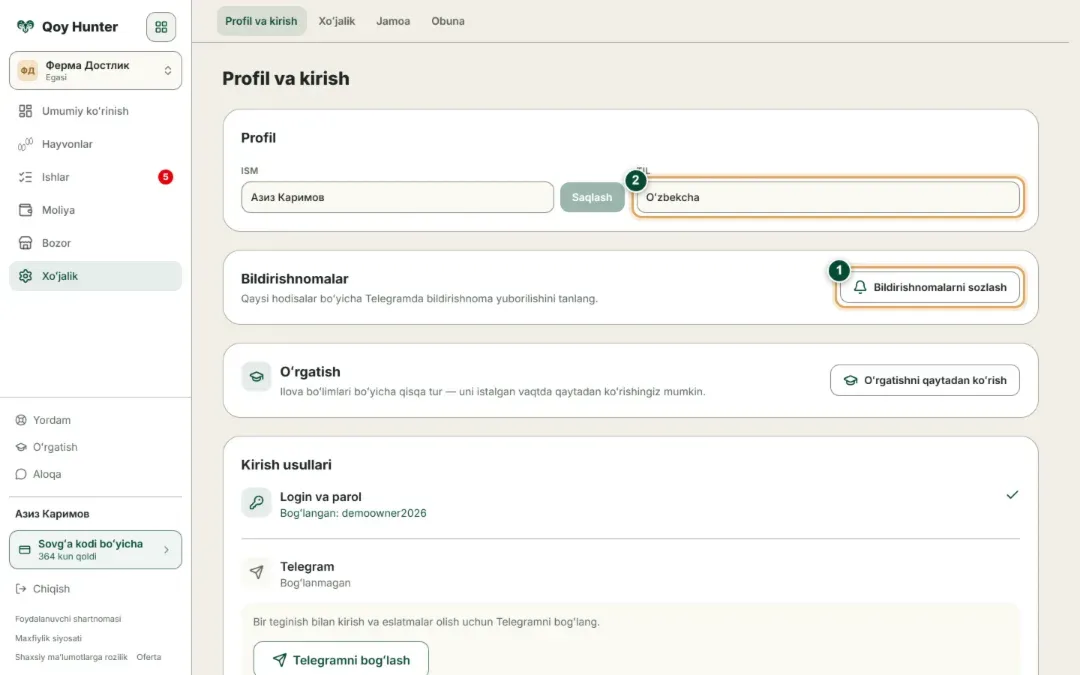The width and height of the screenshot is (1080, 675).
Task: Click the grid layout icon beside Qoy Hunter
Action: click(160, 27)
